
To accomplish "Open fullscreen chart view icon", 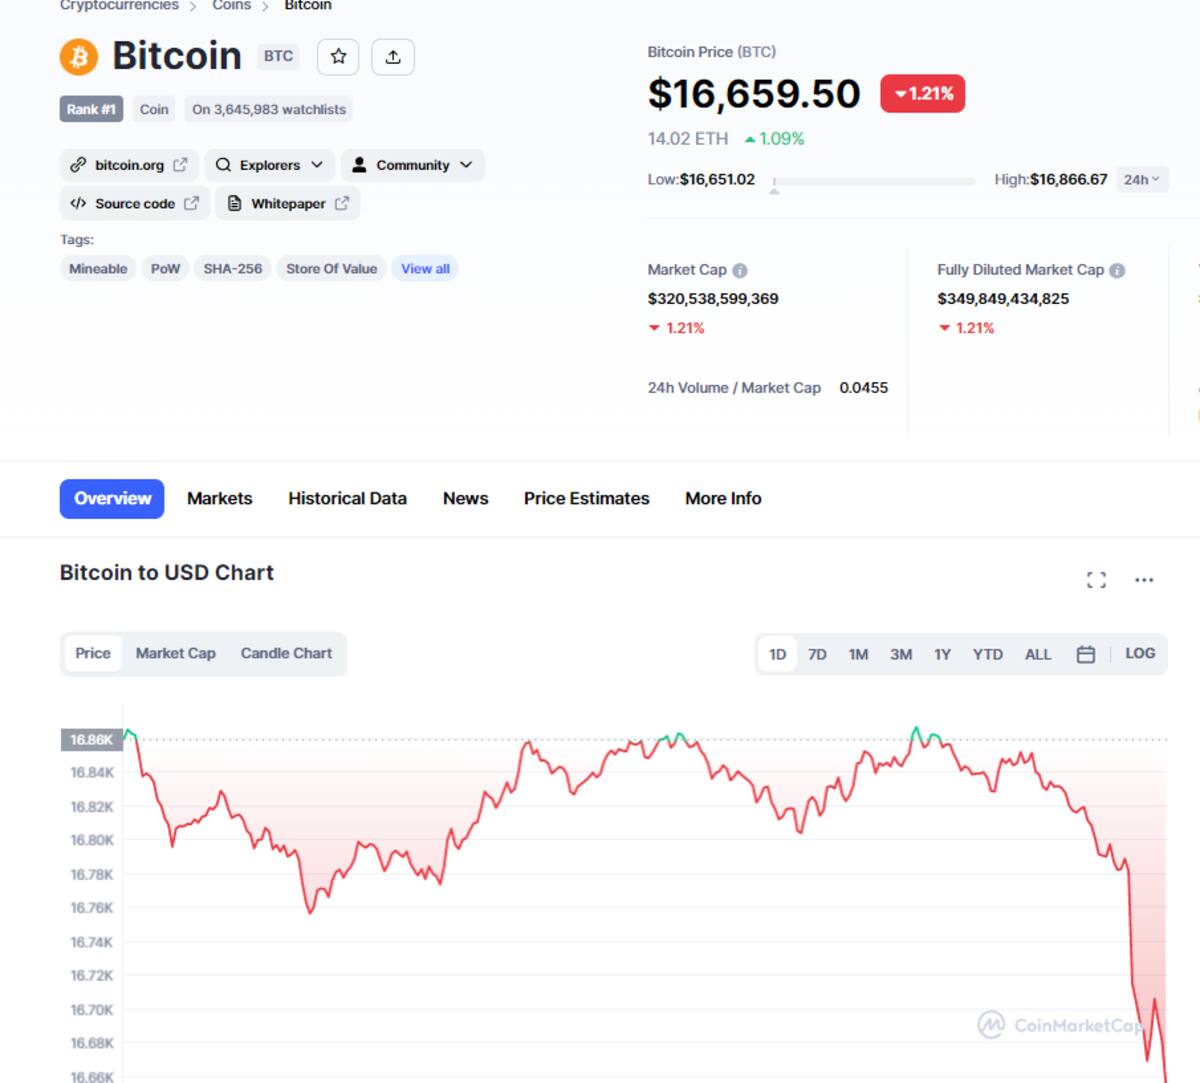I will click(1096, 580).
